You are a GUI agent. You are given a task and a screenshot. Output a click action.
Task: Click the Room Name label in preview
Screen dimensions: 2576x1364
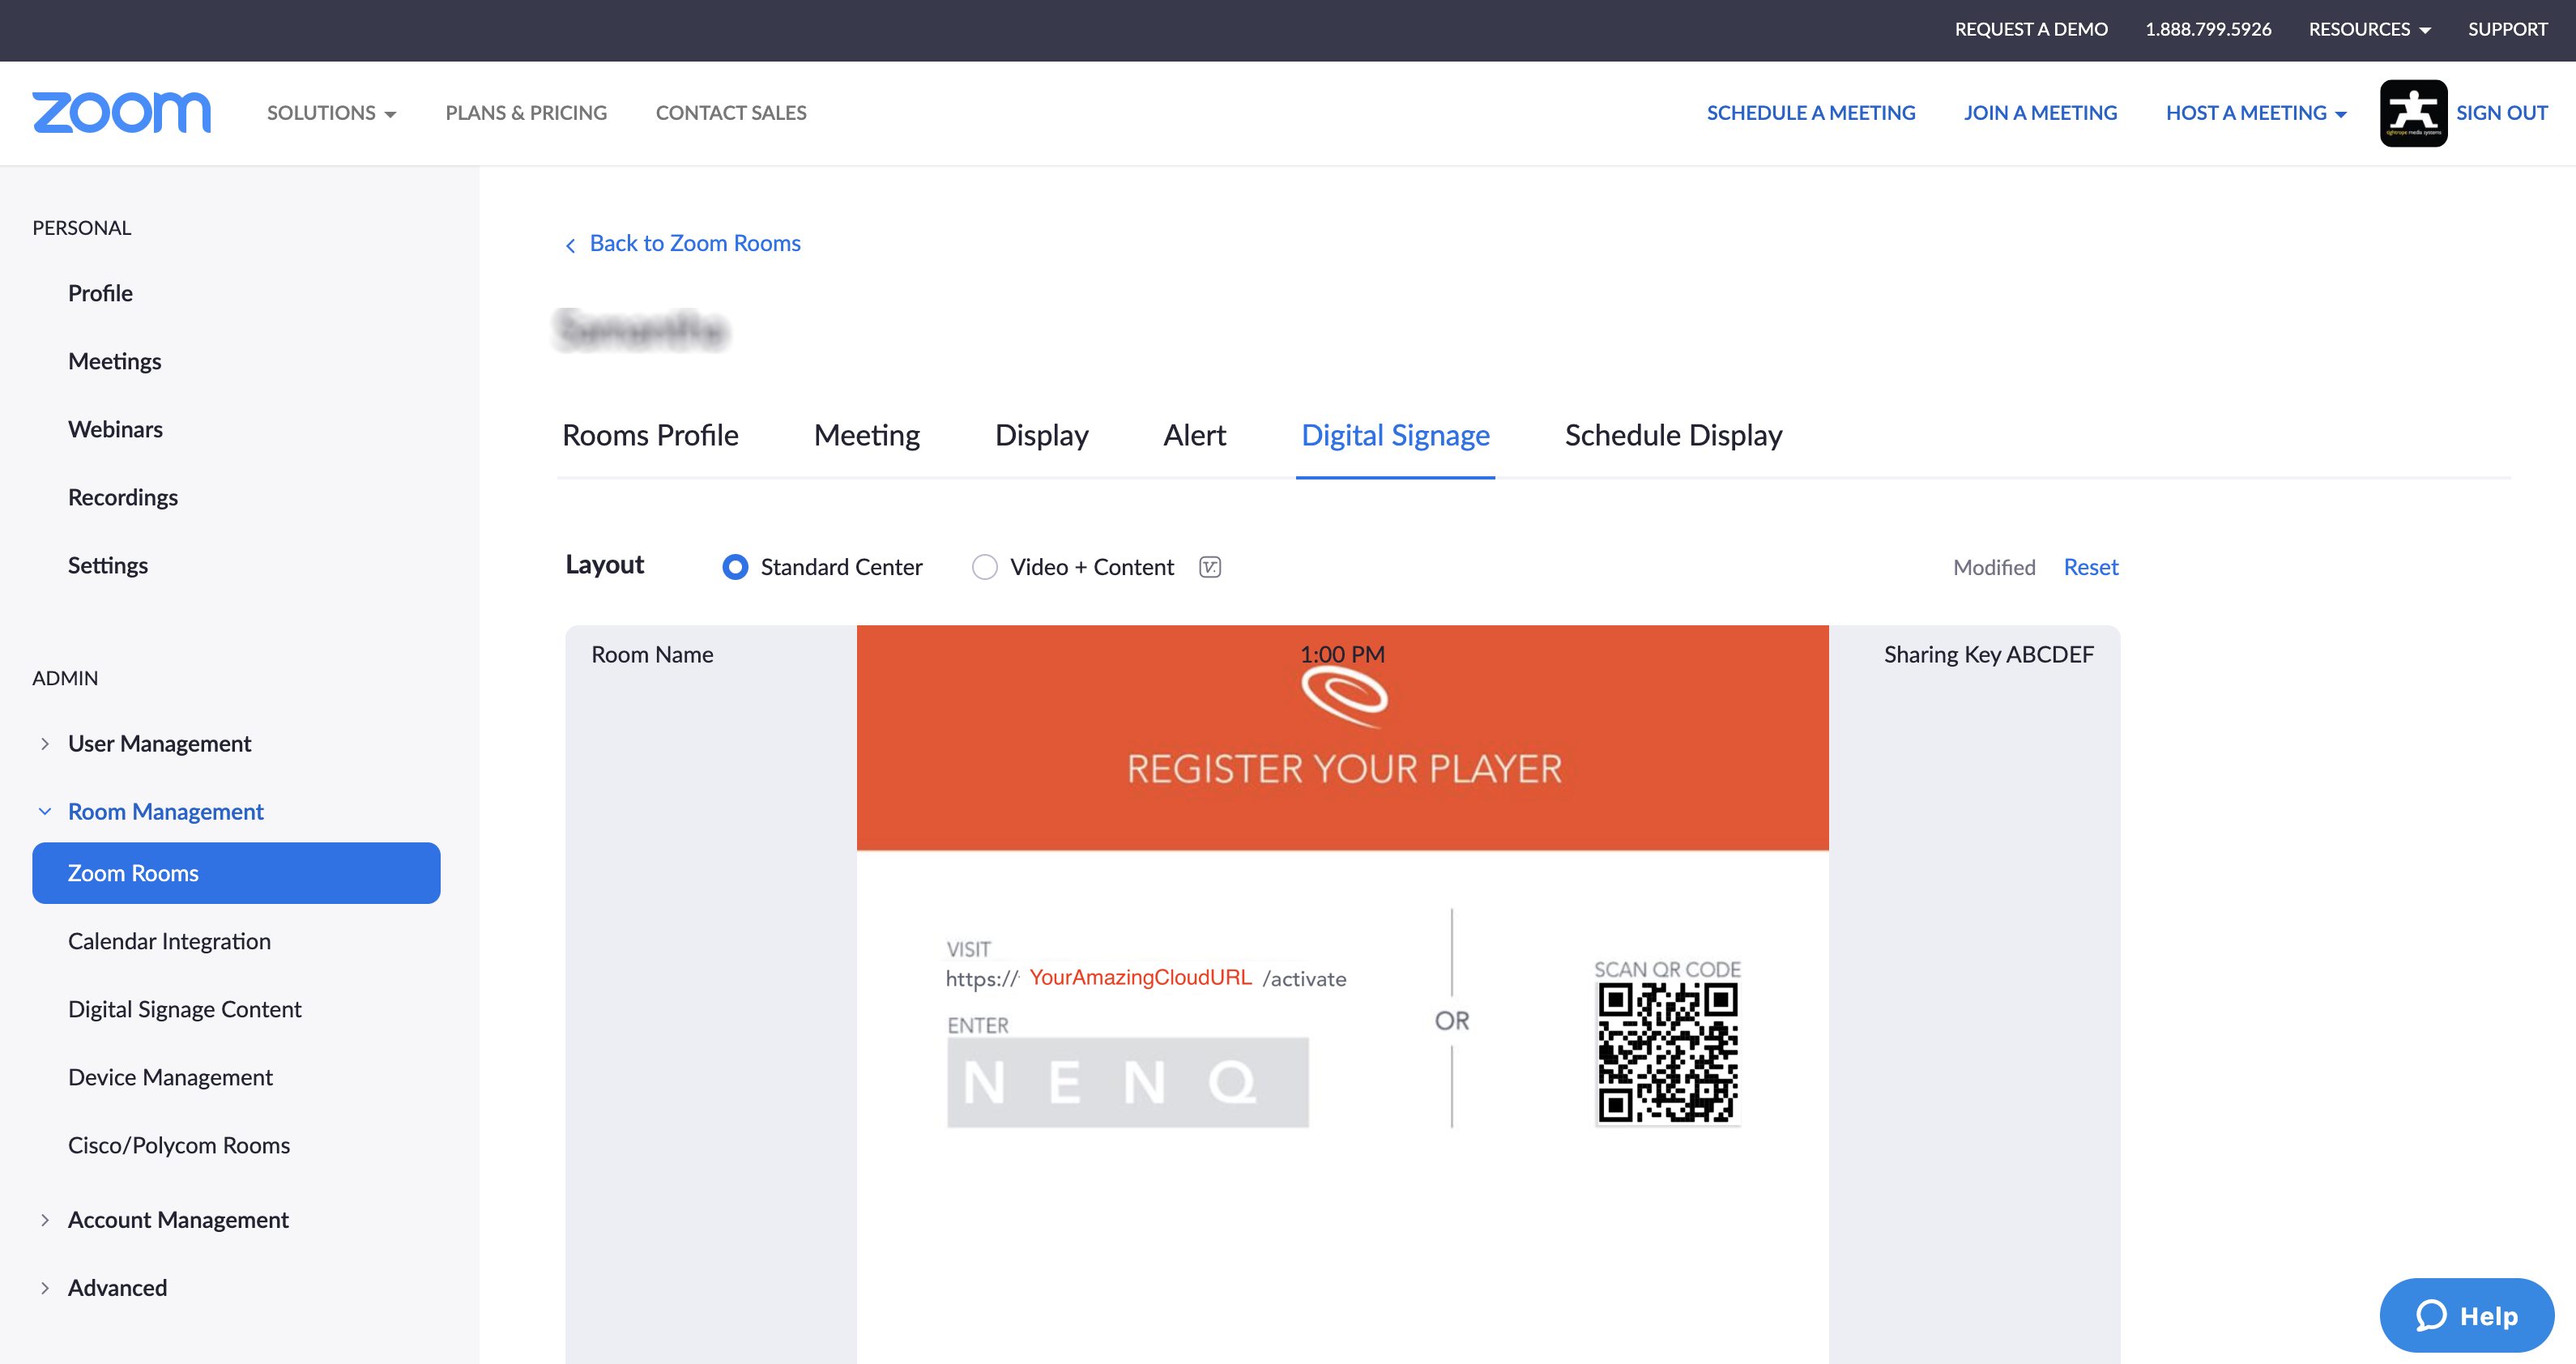652,654
